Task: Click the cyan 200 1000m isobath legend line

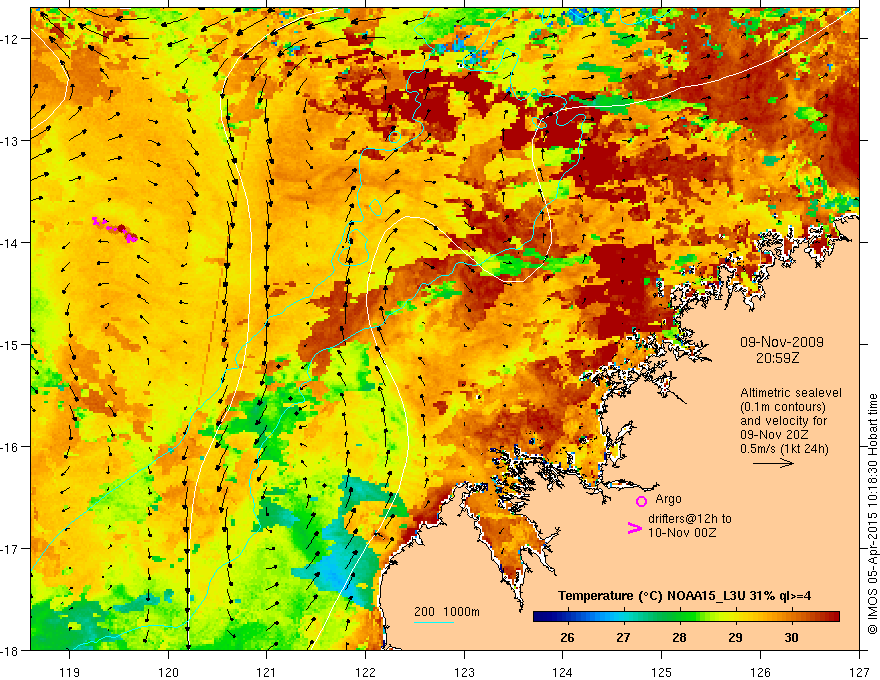Action: (x=434, y=622)
